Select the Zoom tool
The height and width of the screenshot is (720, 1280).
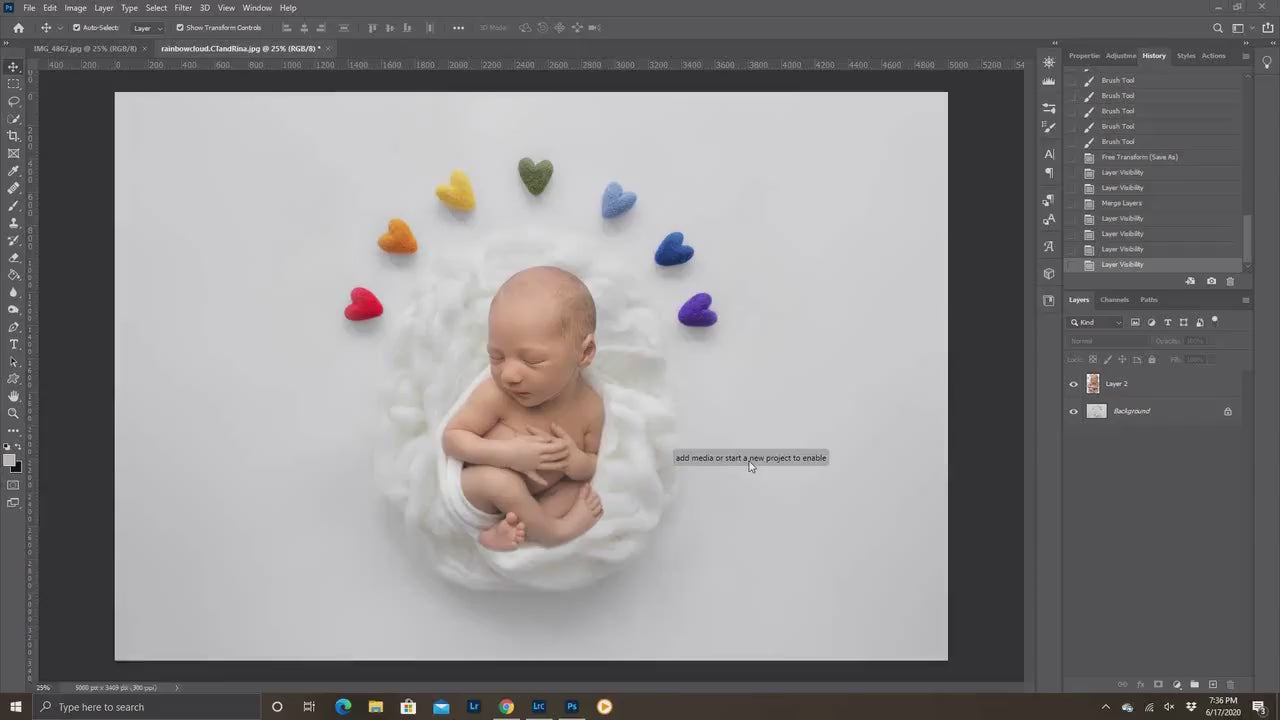13,414
